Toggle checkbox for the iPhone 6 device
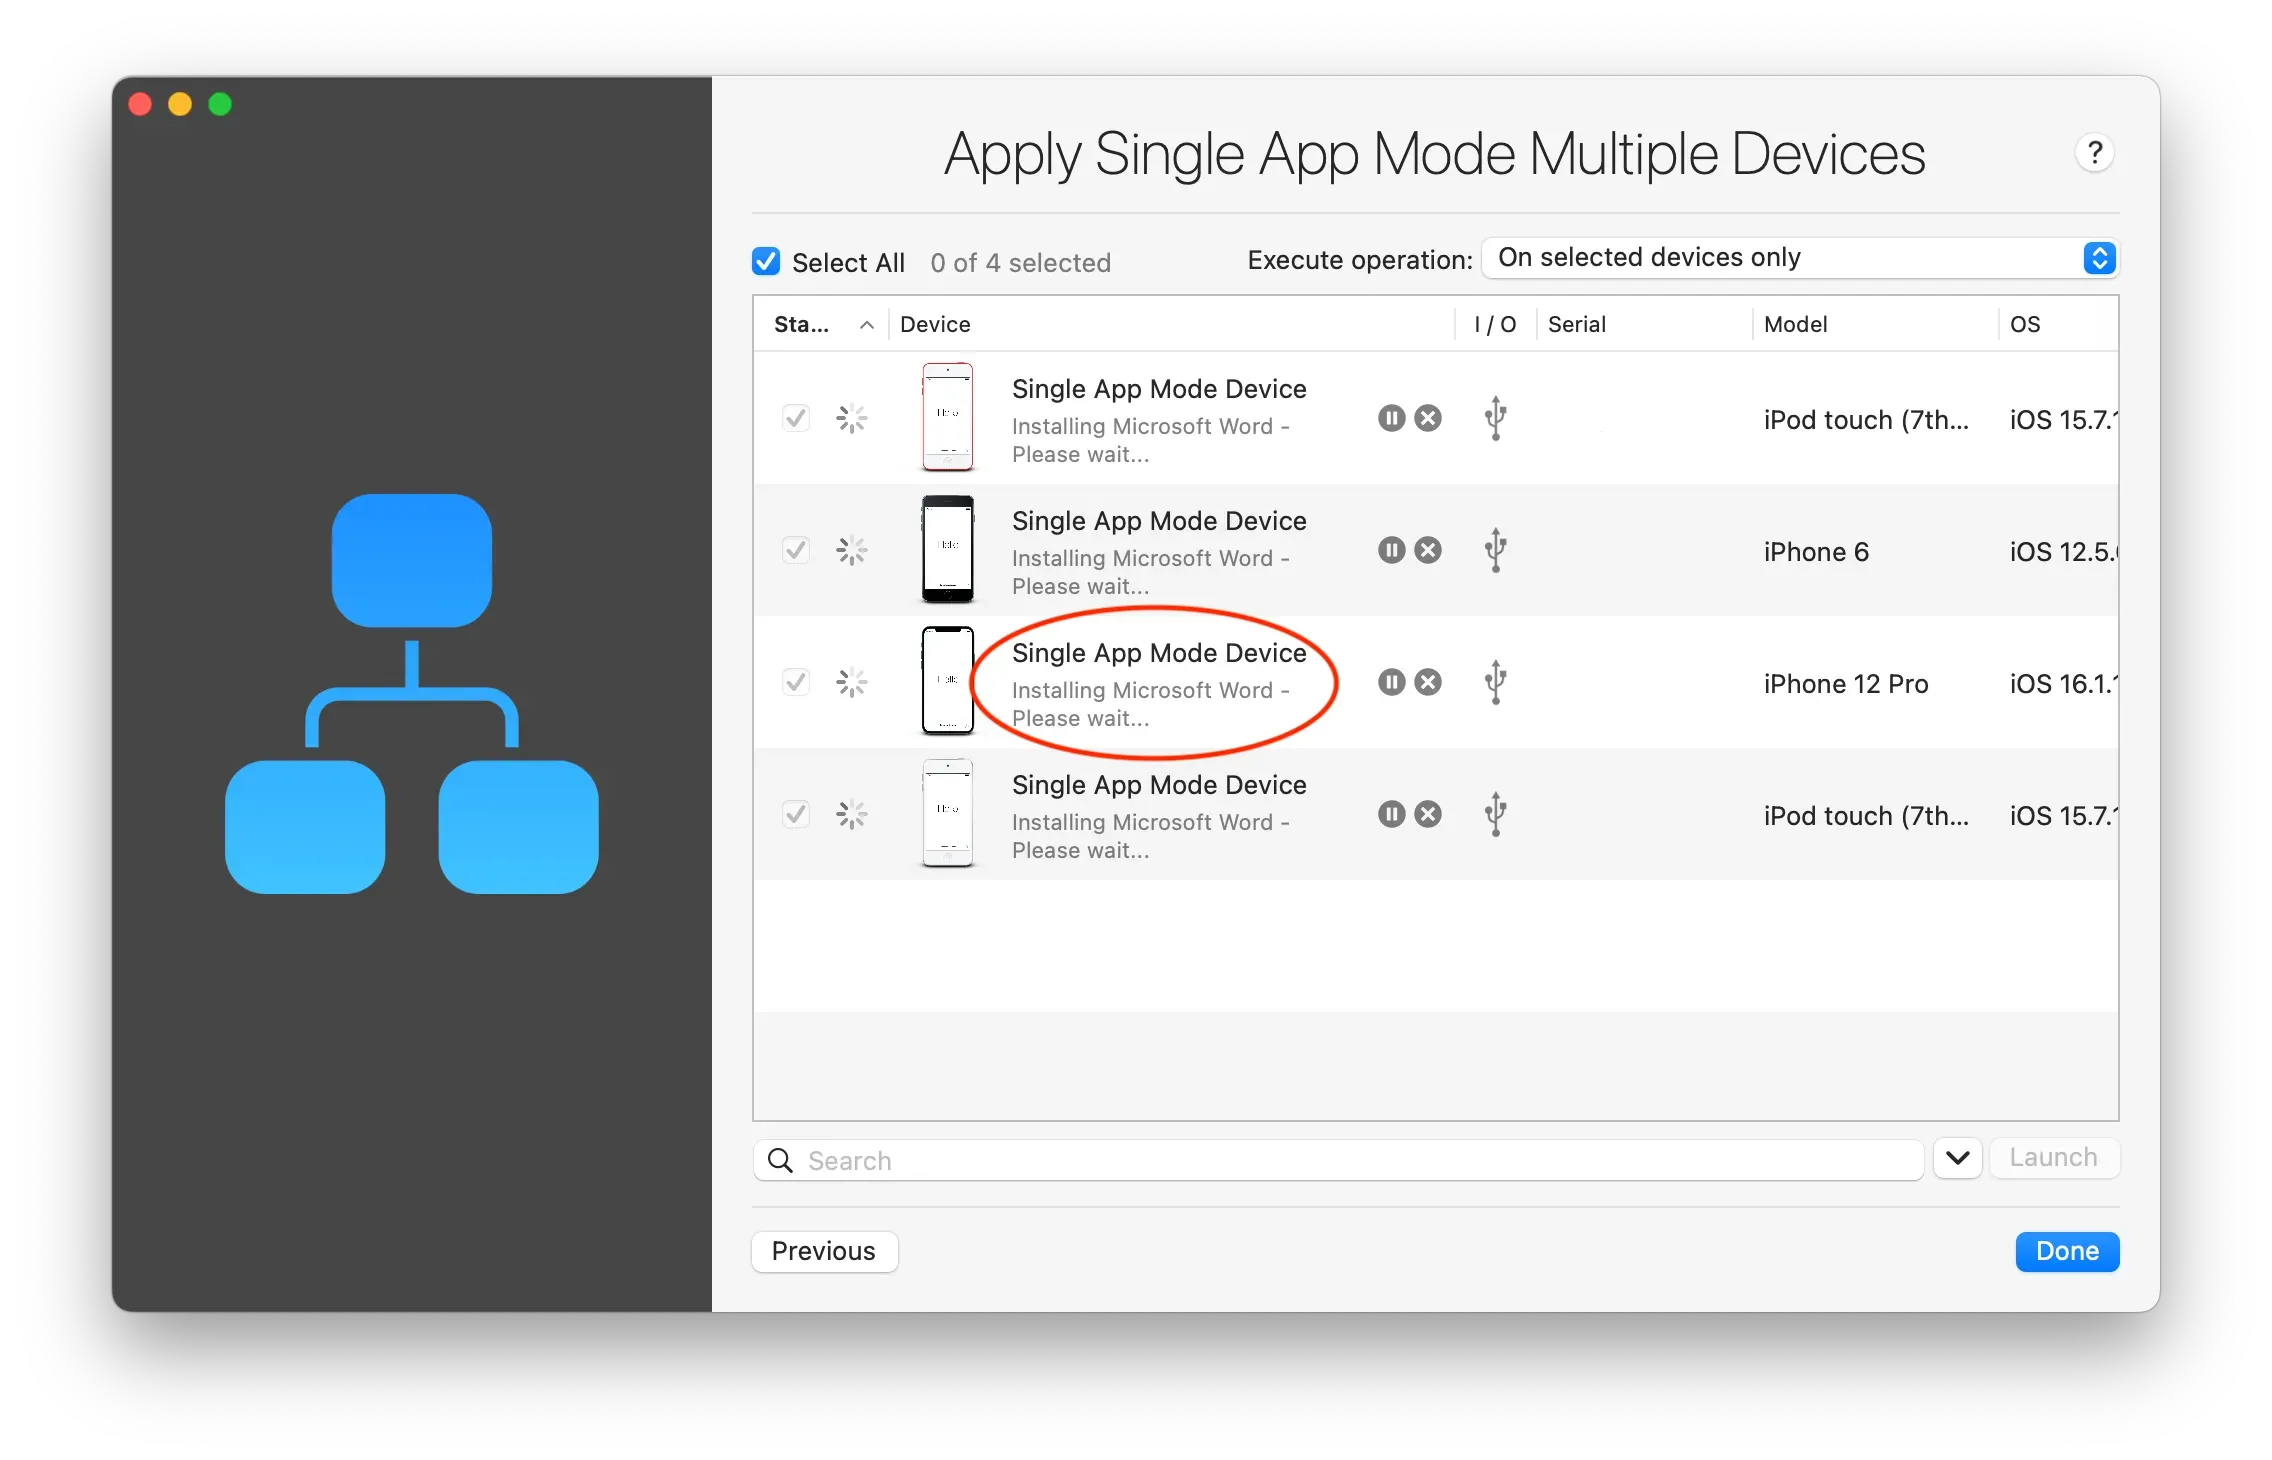This screenshot has height=1460, width=2272. coord(796,550)
